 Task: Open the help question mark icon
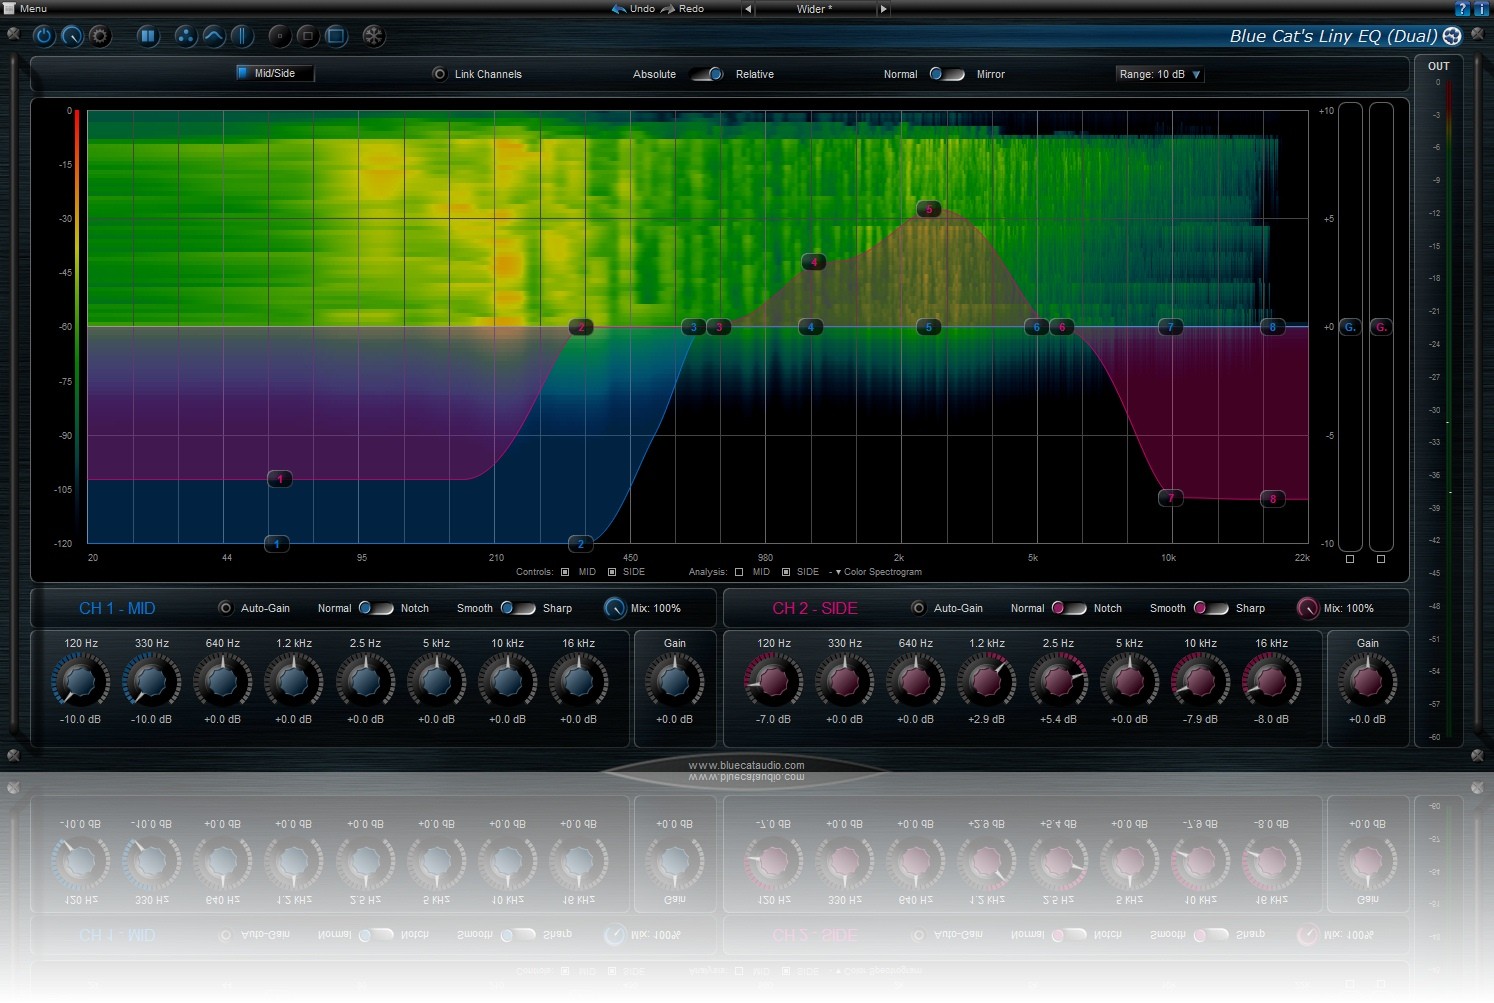click(x=1462, y=8)
